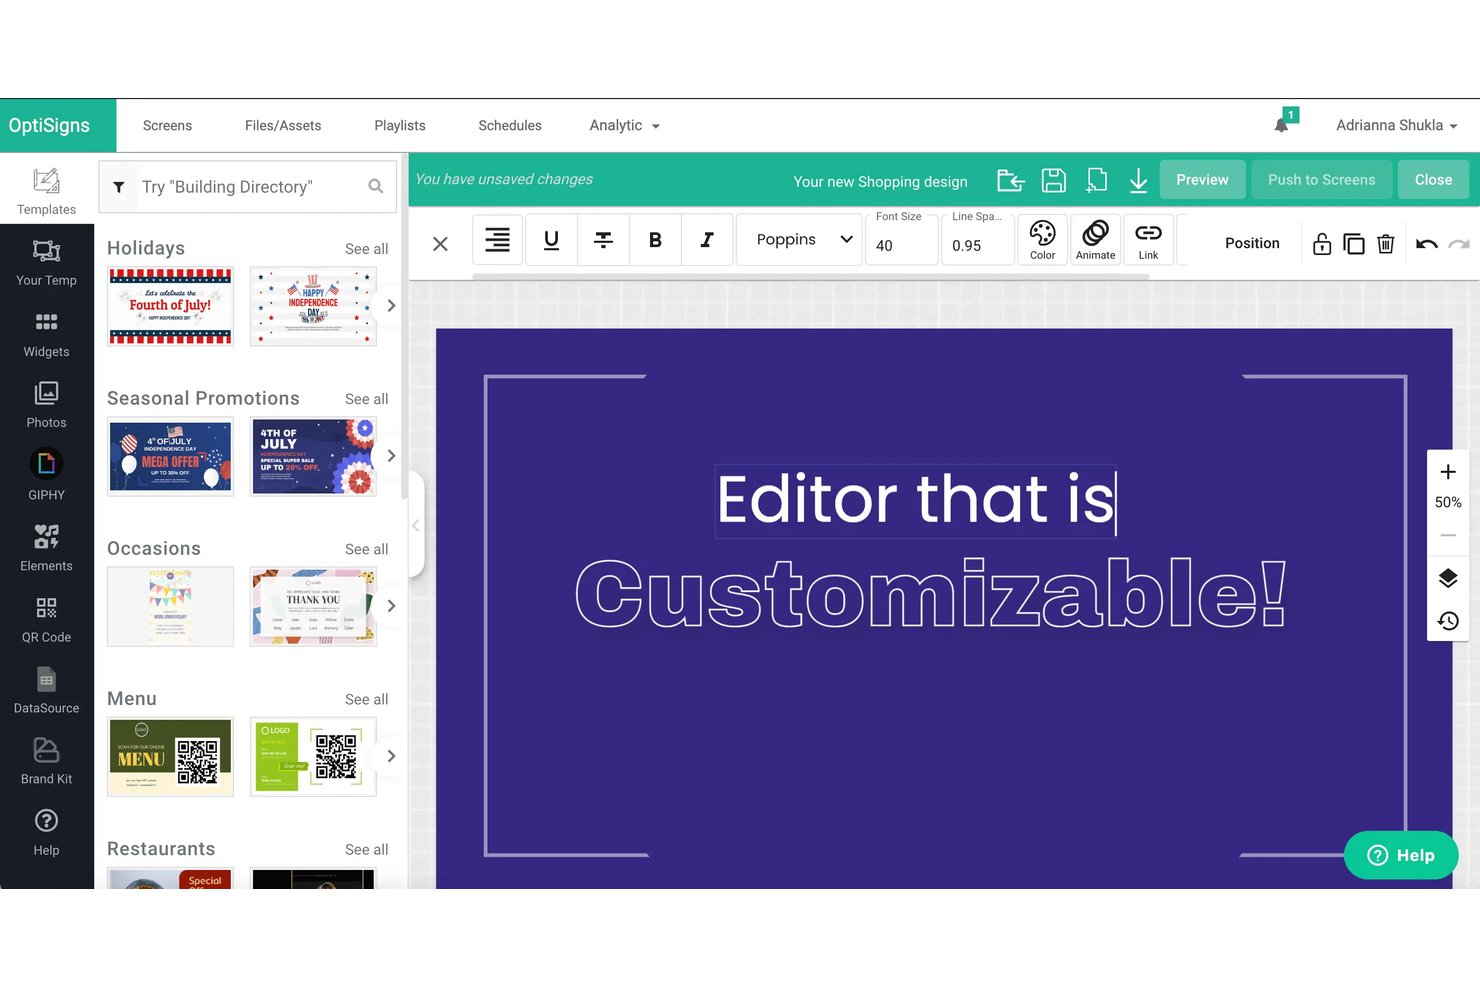Click the green Help chat button
The image size is (1480, 987).
1401,856
